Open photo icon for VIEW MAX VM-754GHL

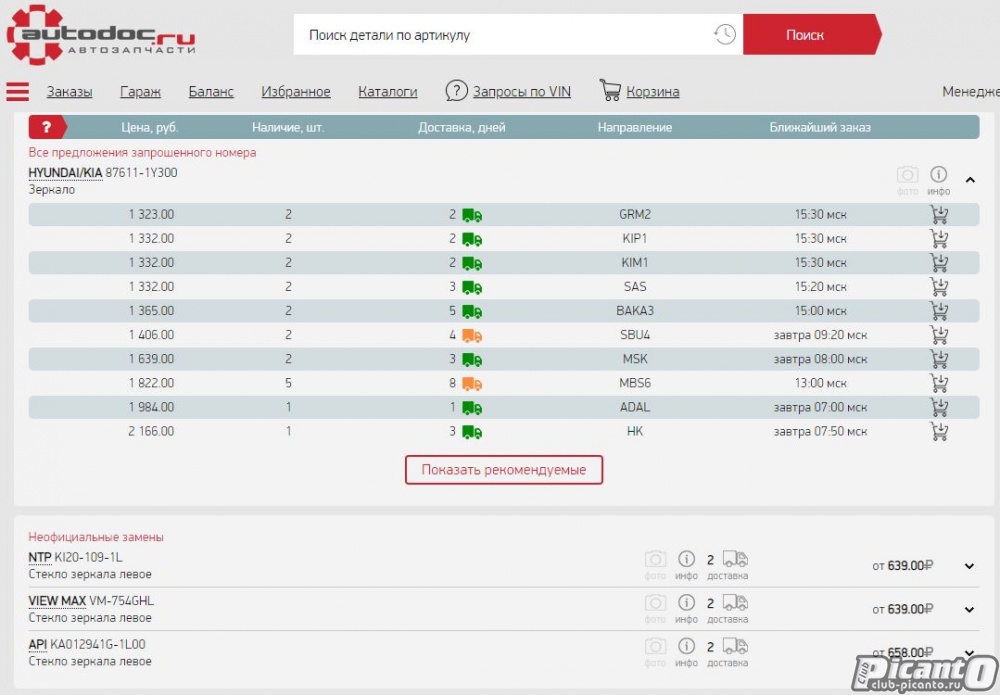(655, 603)
